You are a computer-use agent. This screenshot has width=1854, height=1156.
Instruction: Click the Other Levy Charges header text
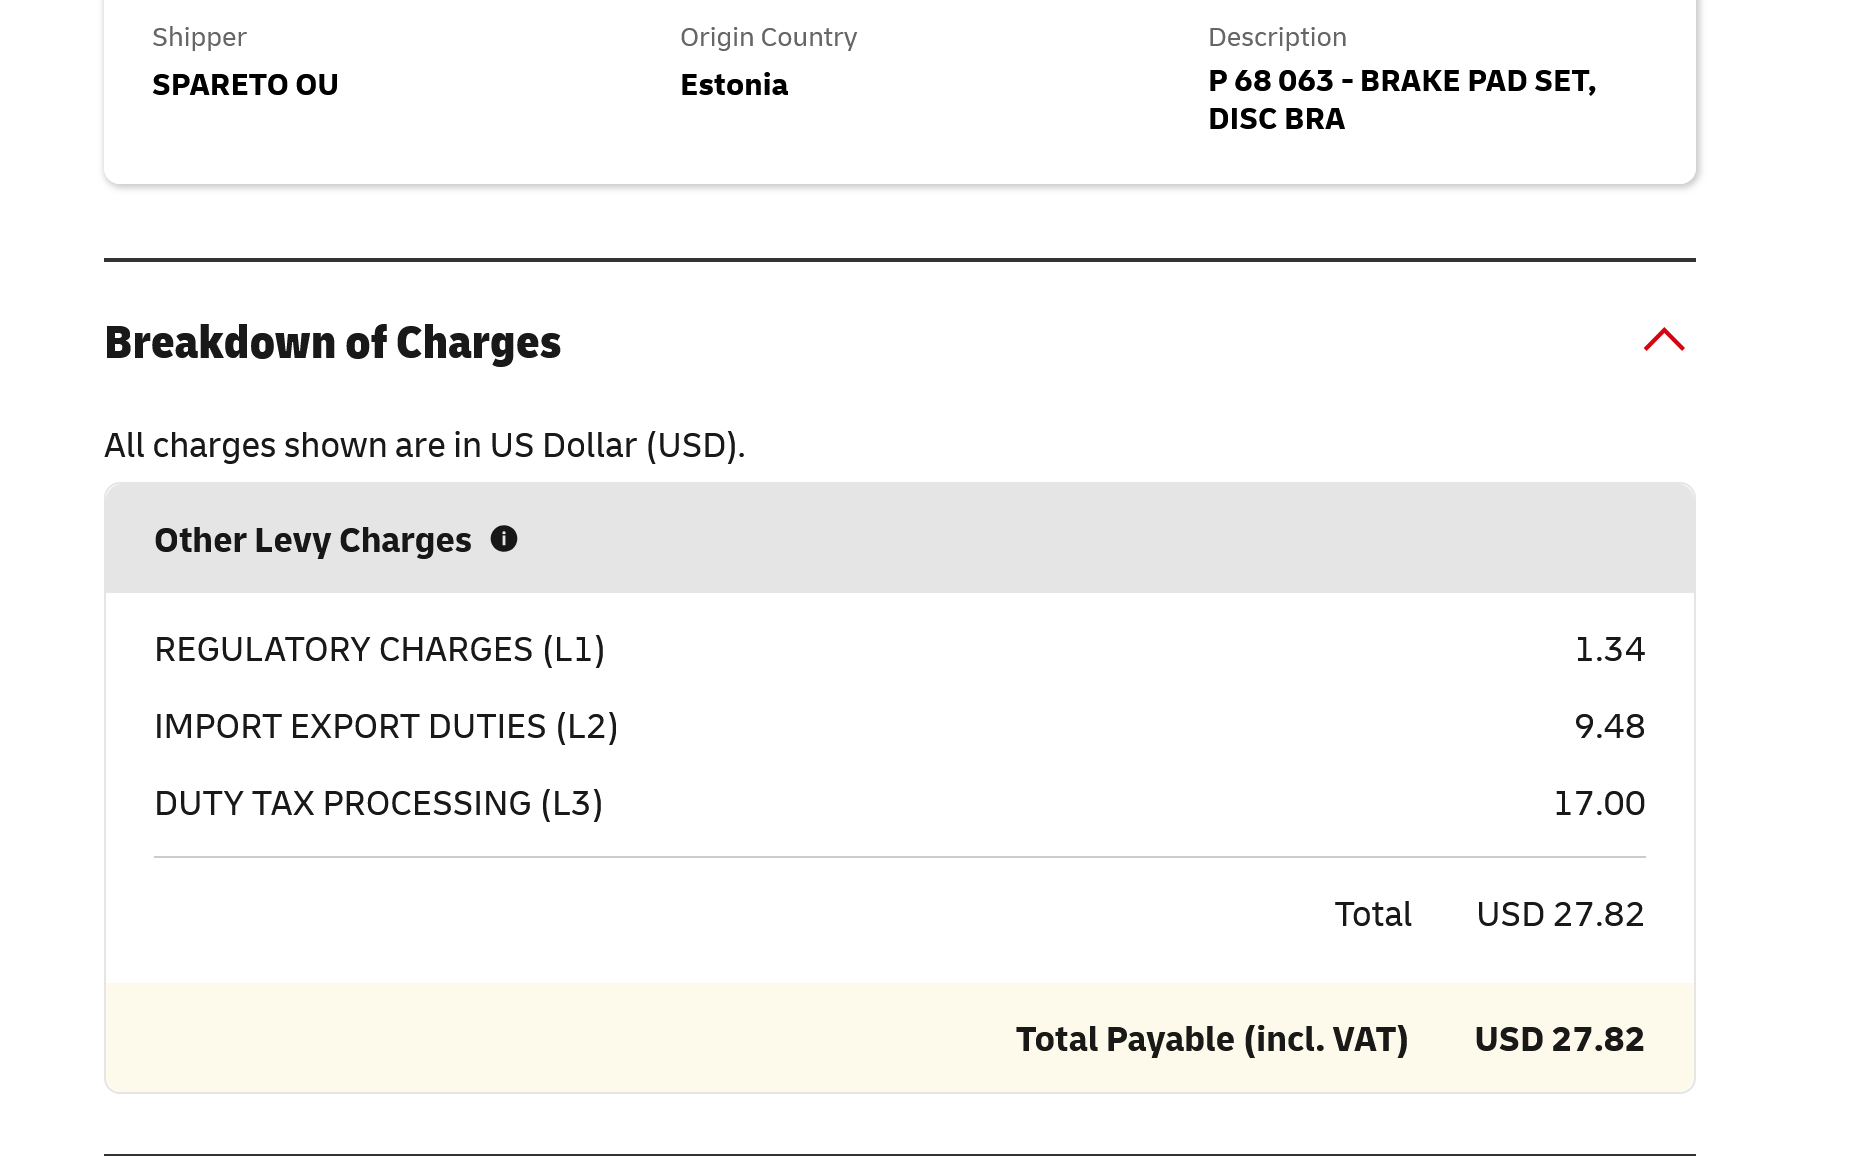point(312,540)
